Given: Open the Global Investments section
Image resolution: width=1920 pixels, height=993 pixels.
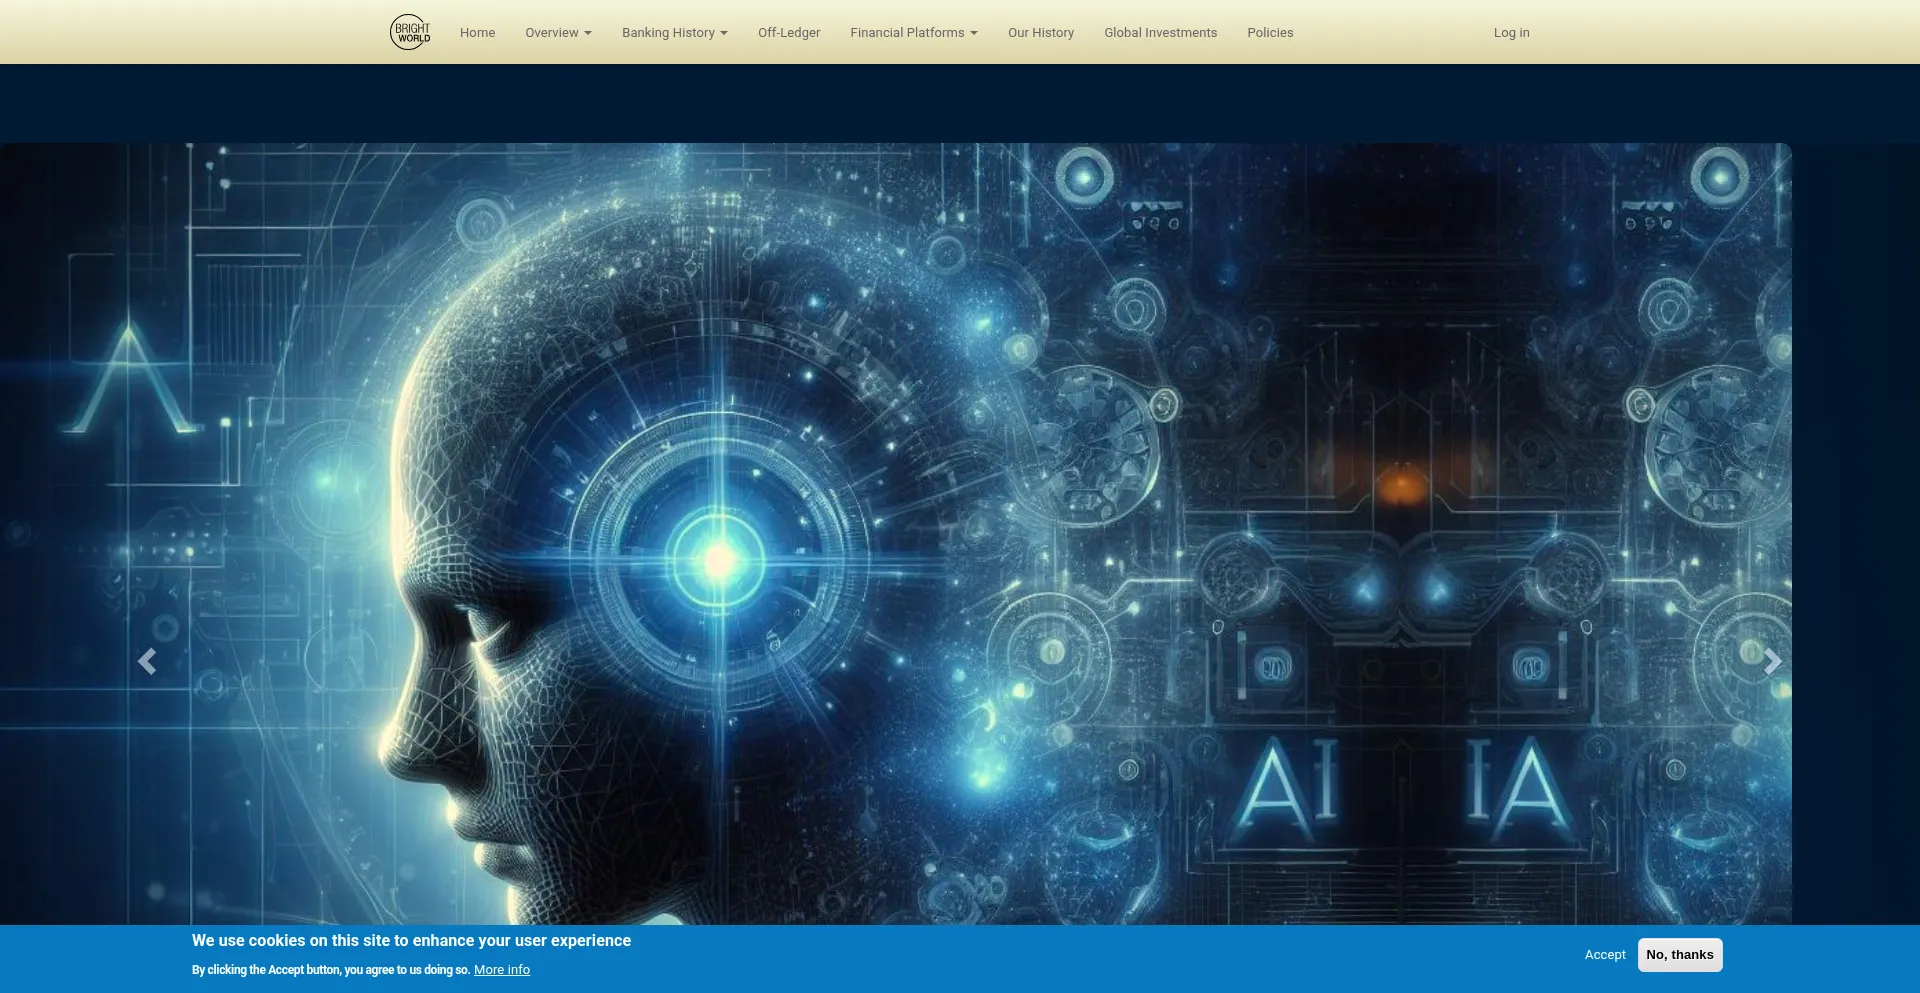Looking at the screenshot, I should (x=1160, y=33).
